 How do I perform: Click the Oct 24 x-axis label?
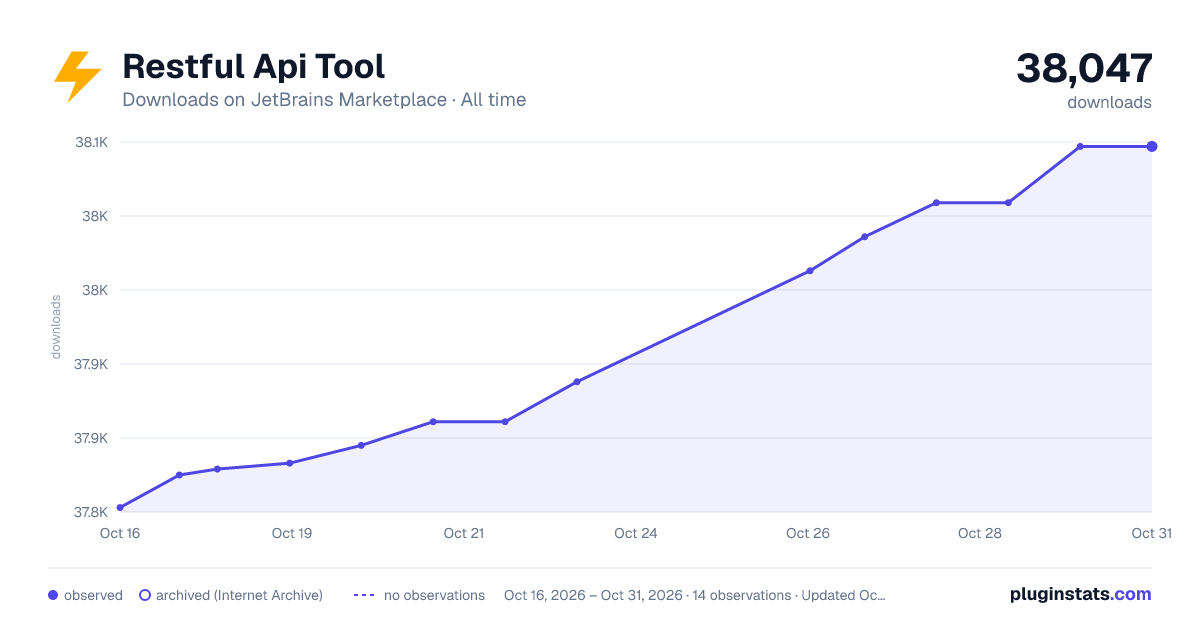pos(636,533)
